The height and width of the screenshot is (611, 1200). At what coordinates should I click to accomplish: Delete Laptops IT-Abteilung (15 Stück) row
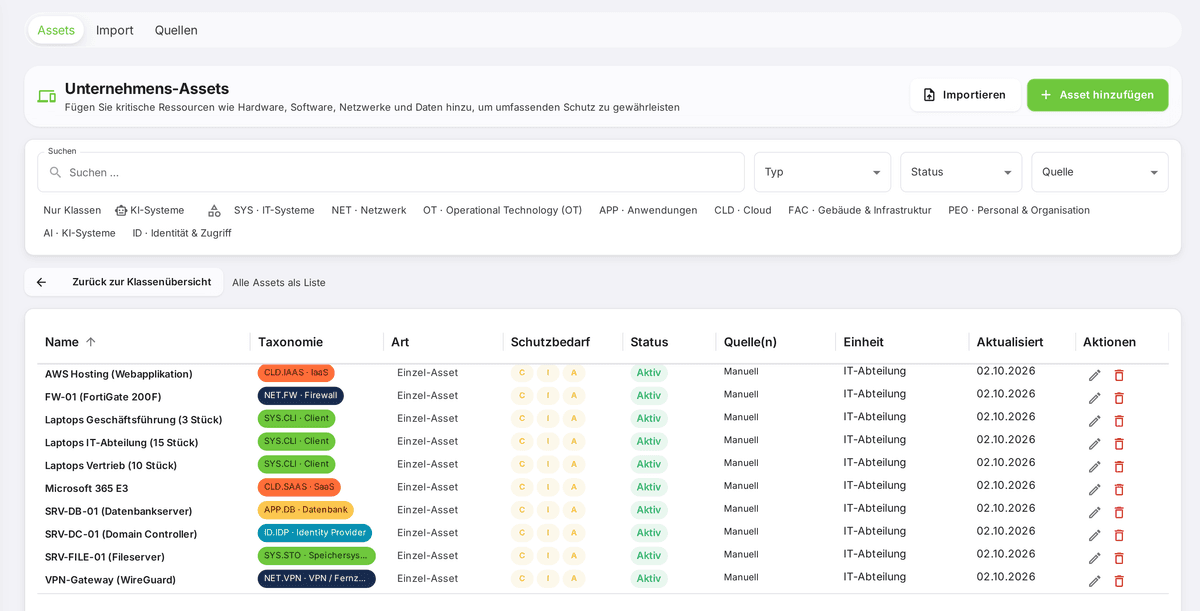[1119, 444]
